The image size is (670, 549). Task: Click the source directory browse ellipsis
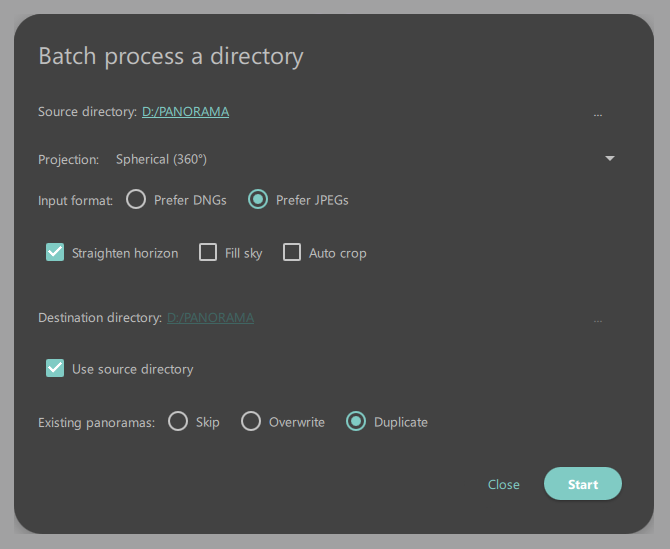pos(597,113)
